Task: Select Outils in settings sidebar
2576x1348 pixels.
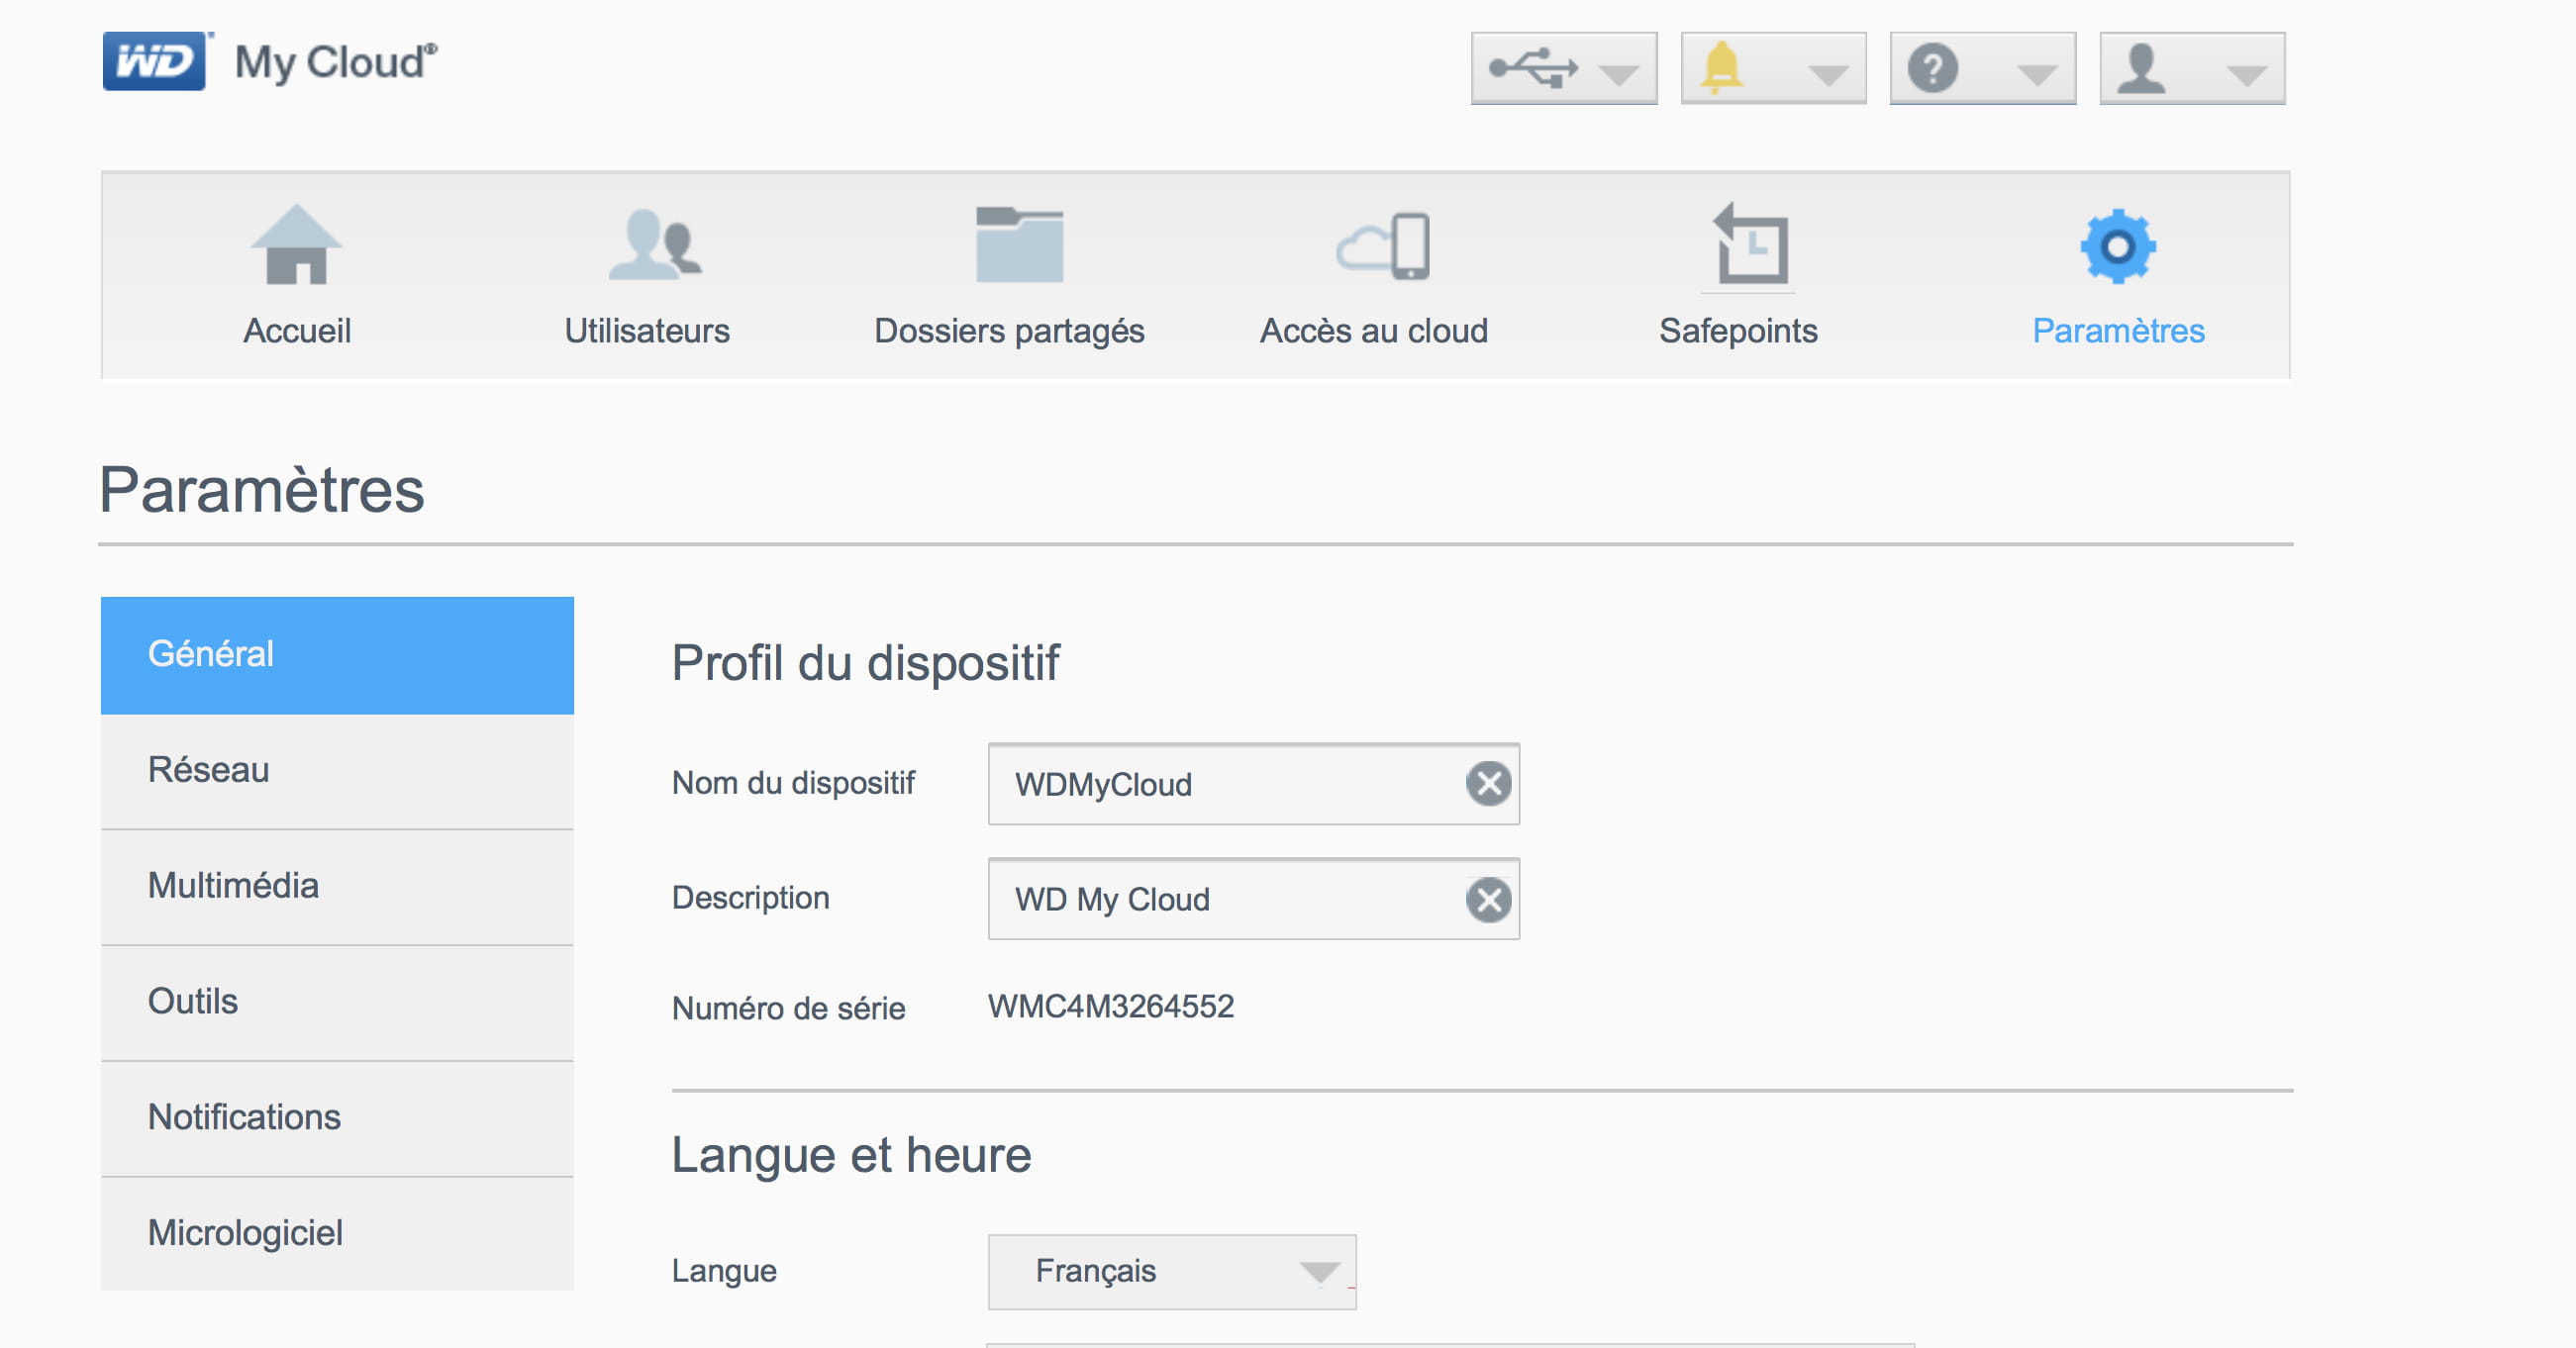Action: [337, 1003]
